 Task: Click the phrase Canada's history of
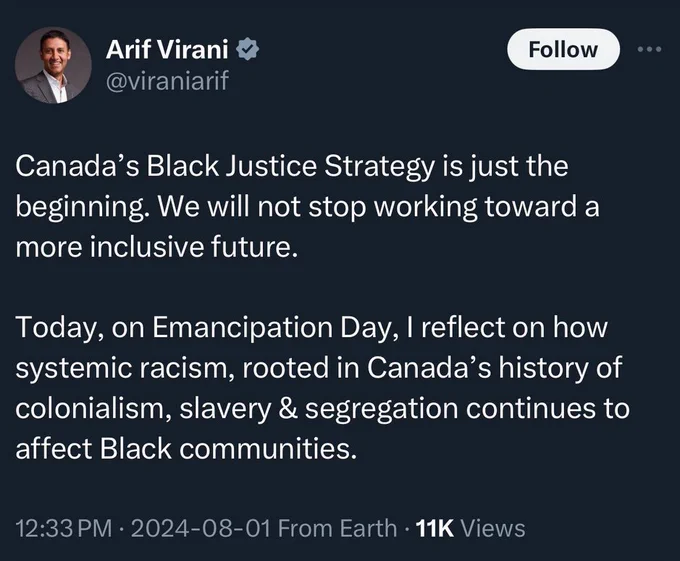(495, 368)
